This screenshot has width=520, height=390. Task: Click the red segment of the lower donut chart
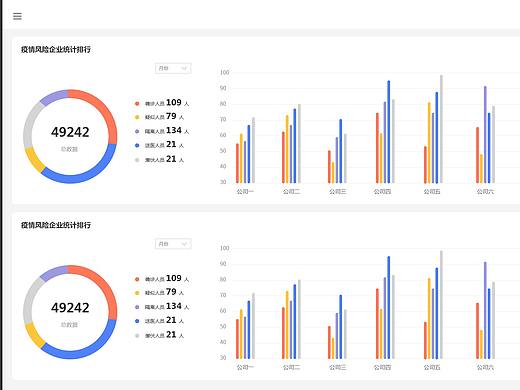tap(103, 285)
